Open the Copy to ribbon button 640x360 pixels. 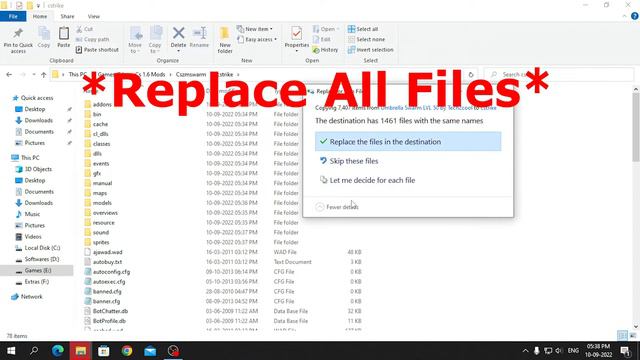155,40
